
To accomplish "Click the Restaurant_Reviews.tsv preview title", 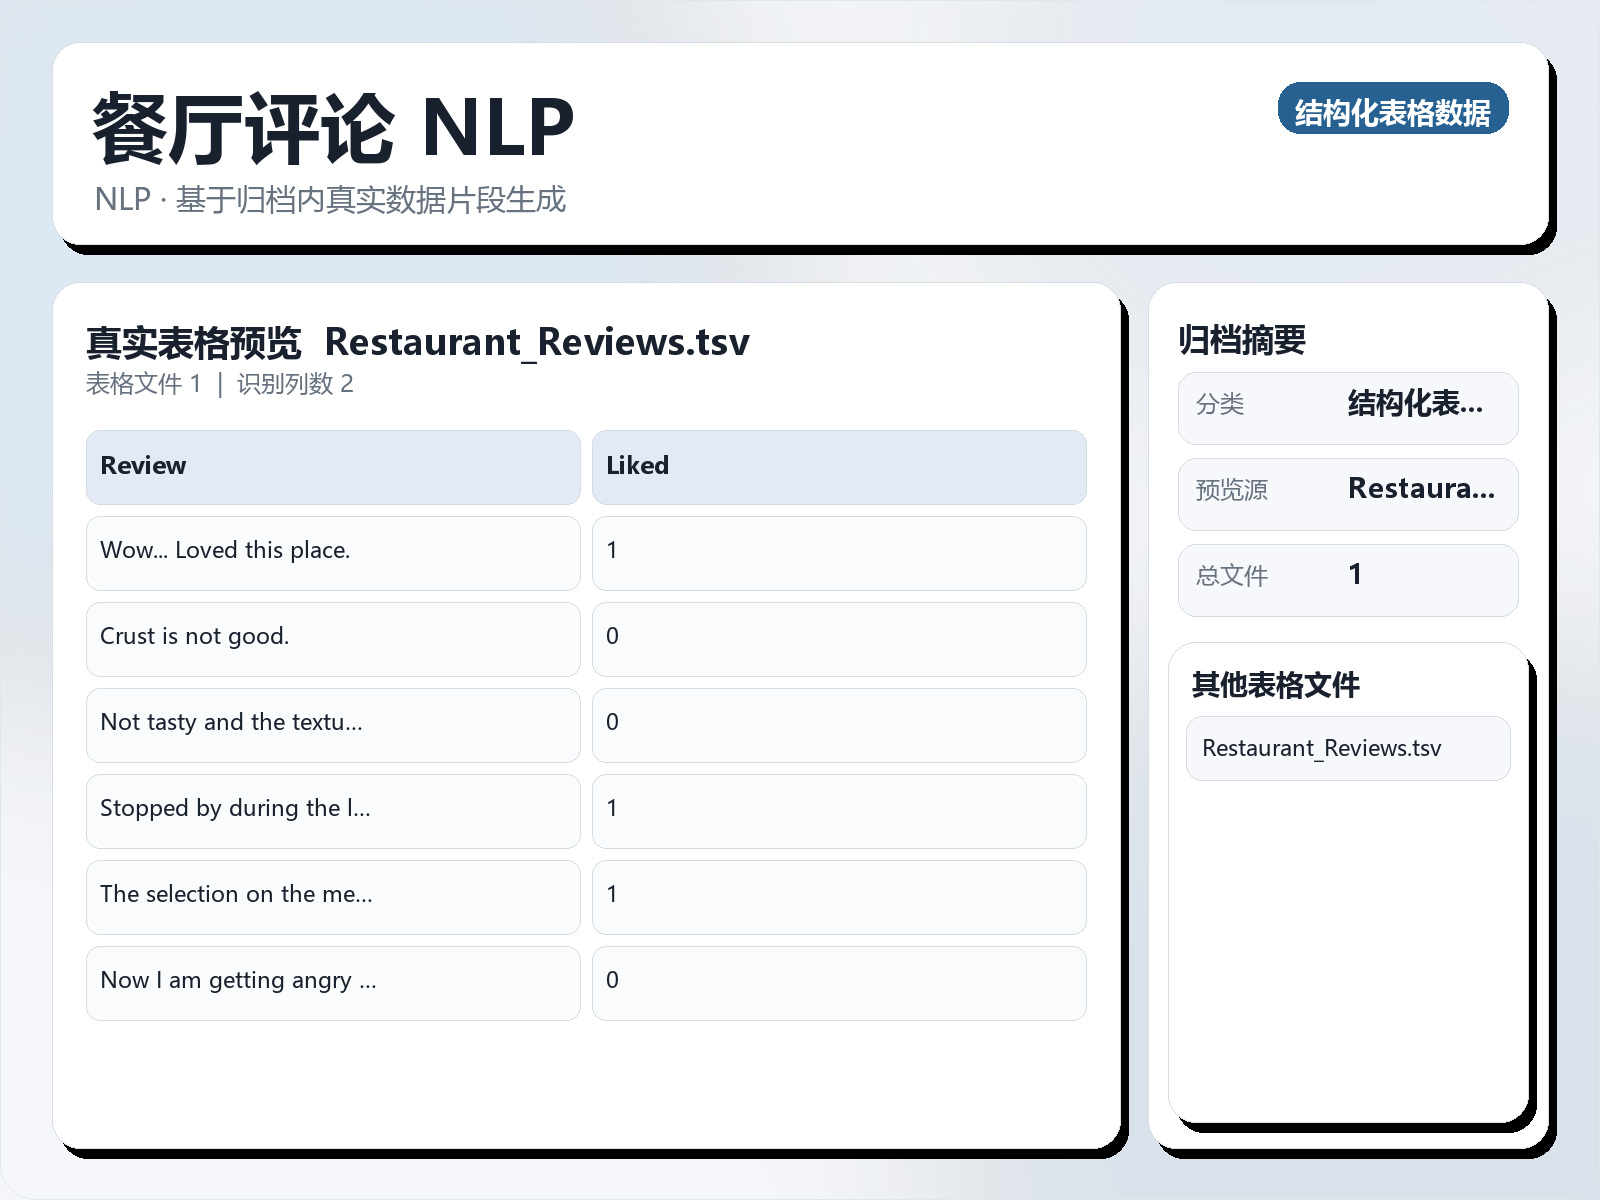I will tap(538, 341).
